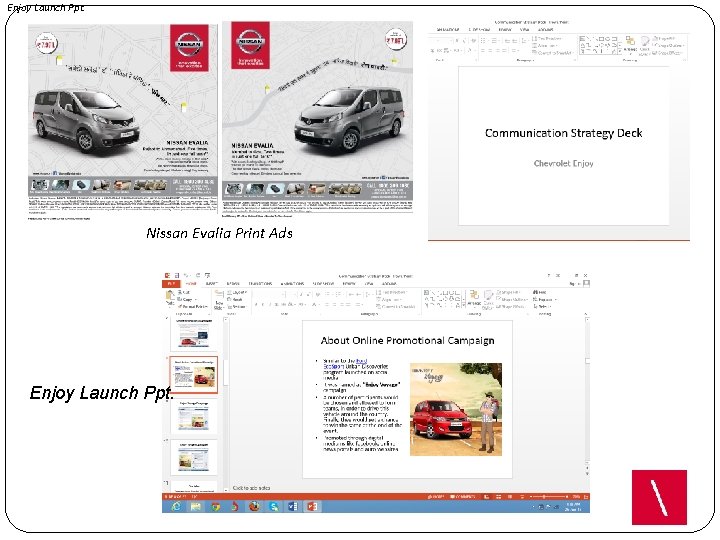Click Find in the Editing group
Image resolution: width=720 pixels, height=540 pixels.
click(x=540, y=292)
